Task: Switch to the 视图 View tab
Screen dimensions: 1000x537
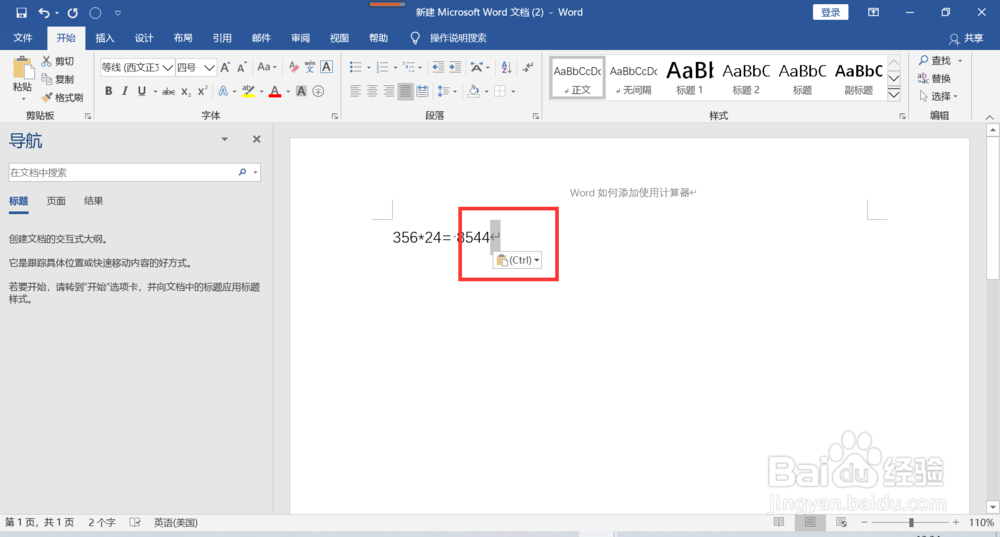Action: [x=339, y=38]
